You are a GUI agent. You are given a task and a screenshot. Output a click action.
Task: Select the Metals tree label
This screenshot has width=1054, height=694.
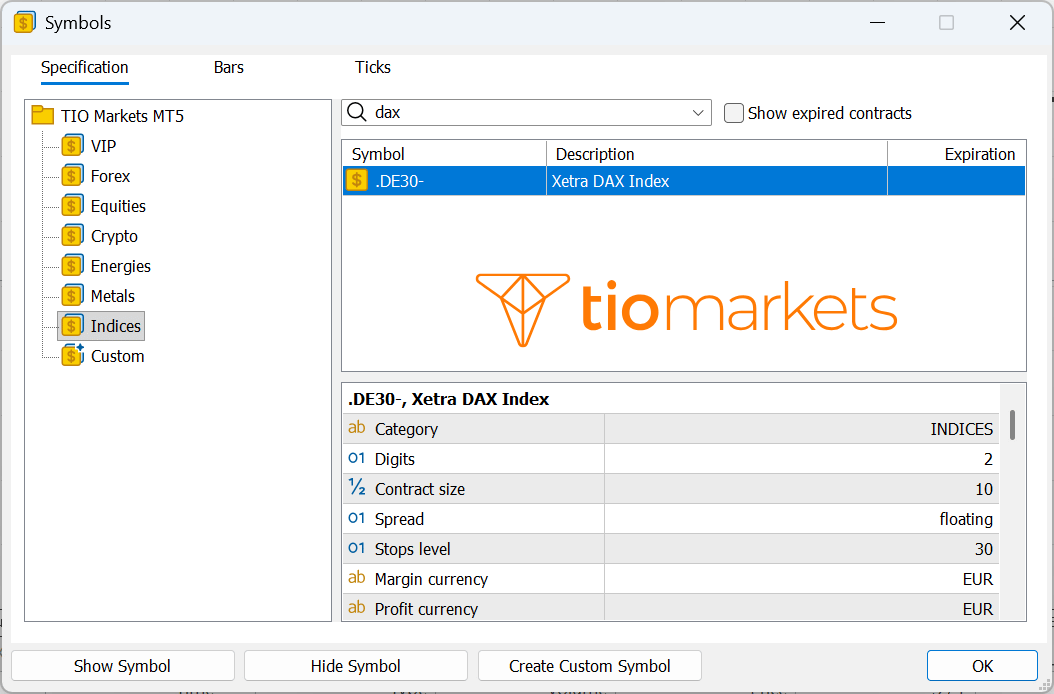(x=113, y=296)
